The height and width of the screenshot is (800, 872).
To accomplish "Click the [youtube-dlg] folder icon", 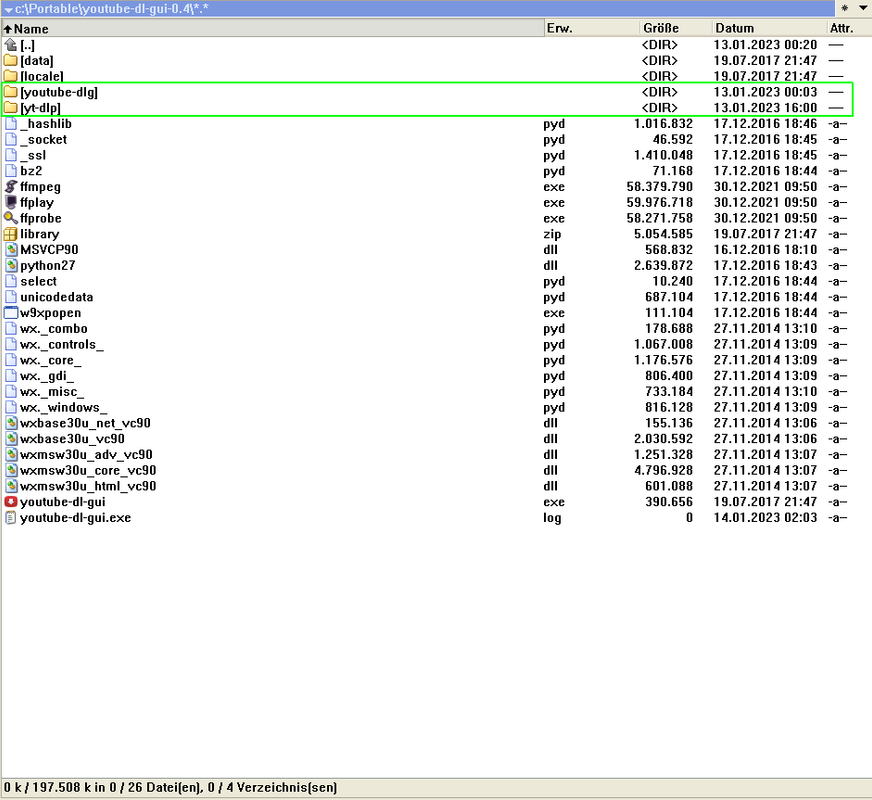I will click(11, 92).
